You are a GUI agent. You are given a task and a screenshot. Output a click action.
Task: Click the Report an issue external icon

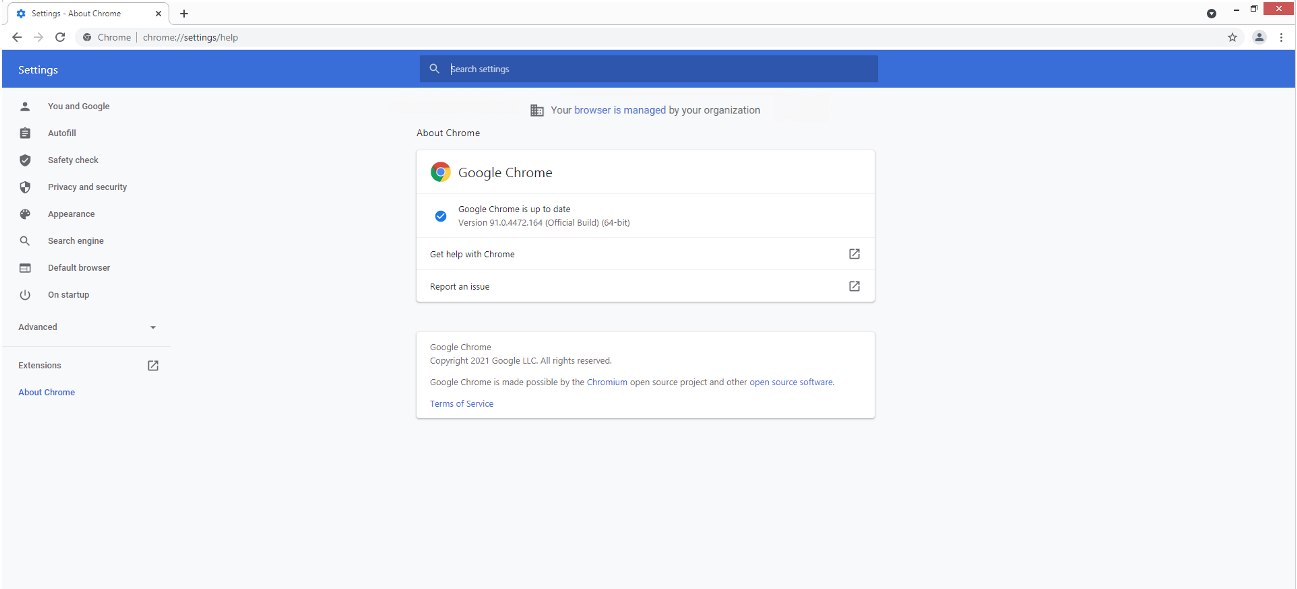[854, 286]
